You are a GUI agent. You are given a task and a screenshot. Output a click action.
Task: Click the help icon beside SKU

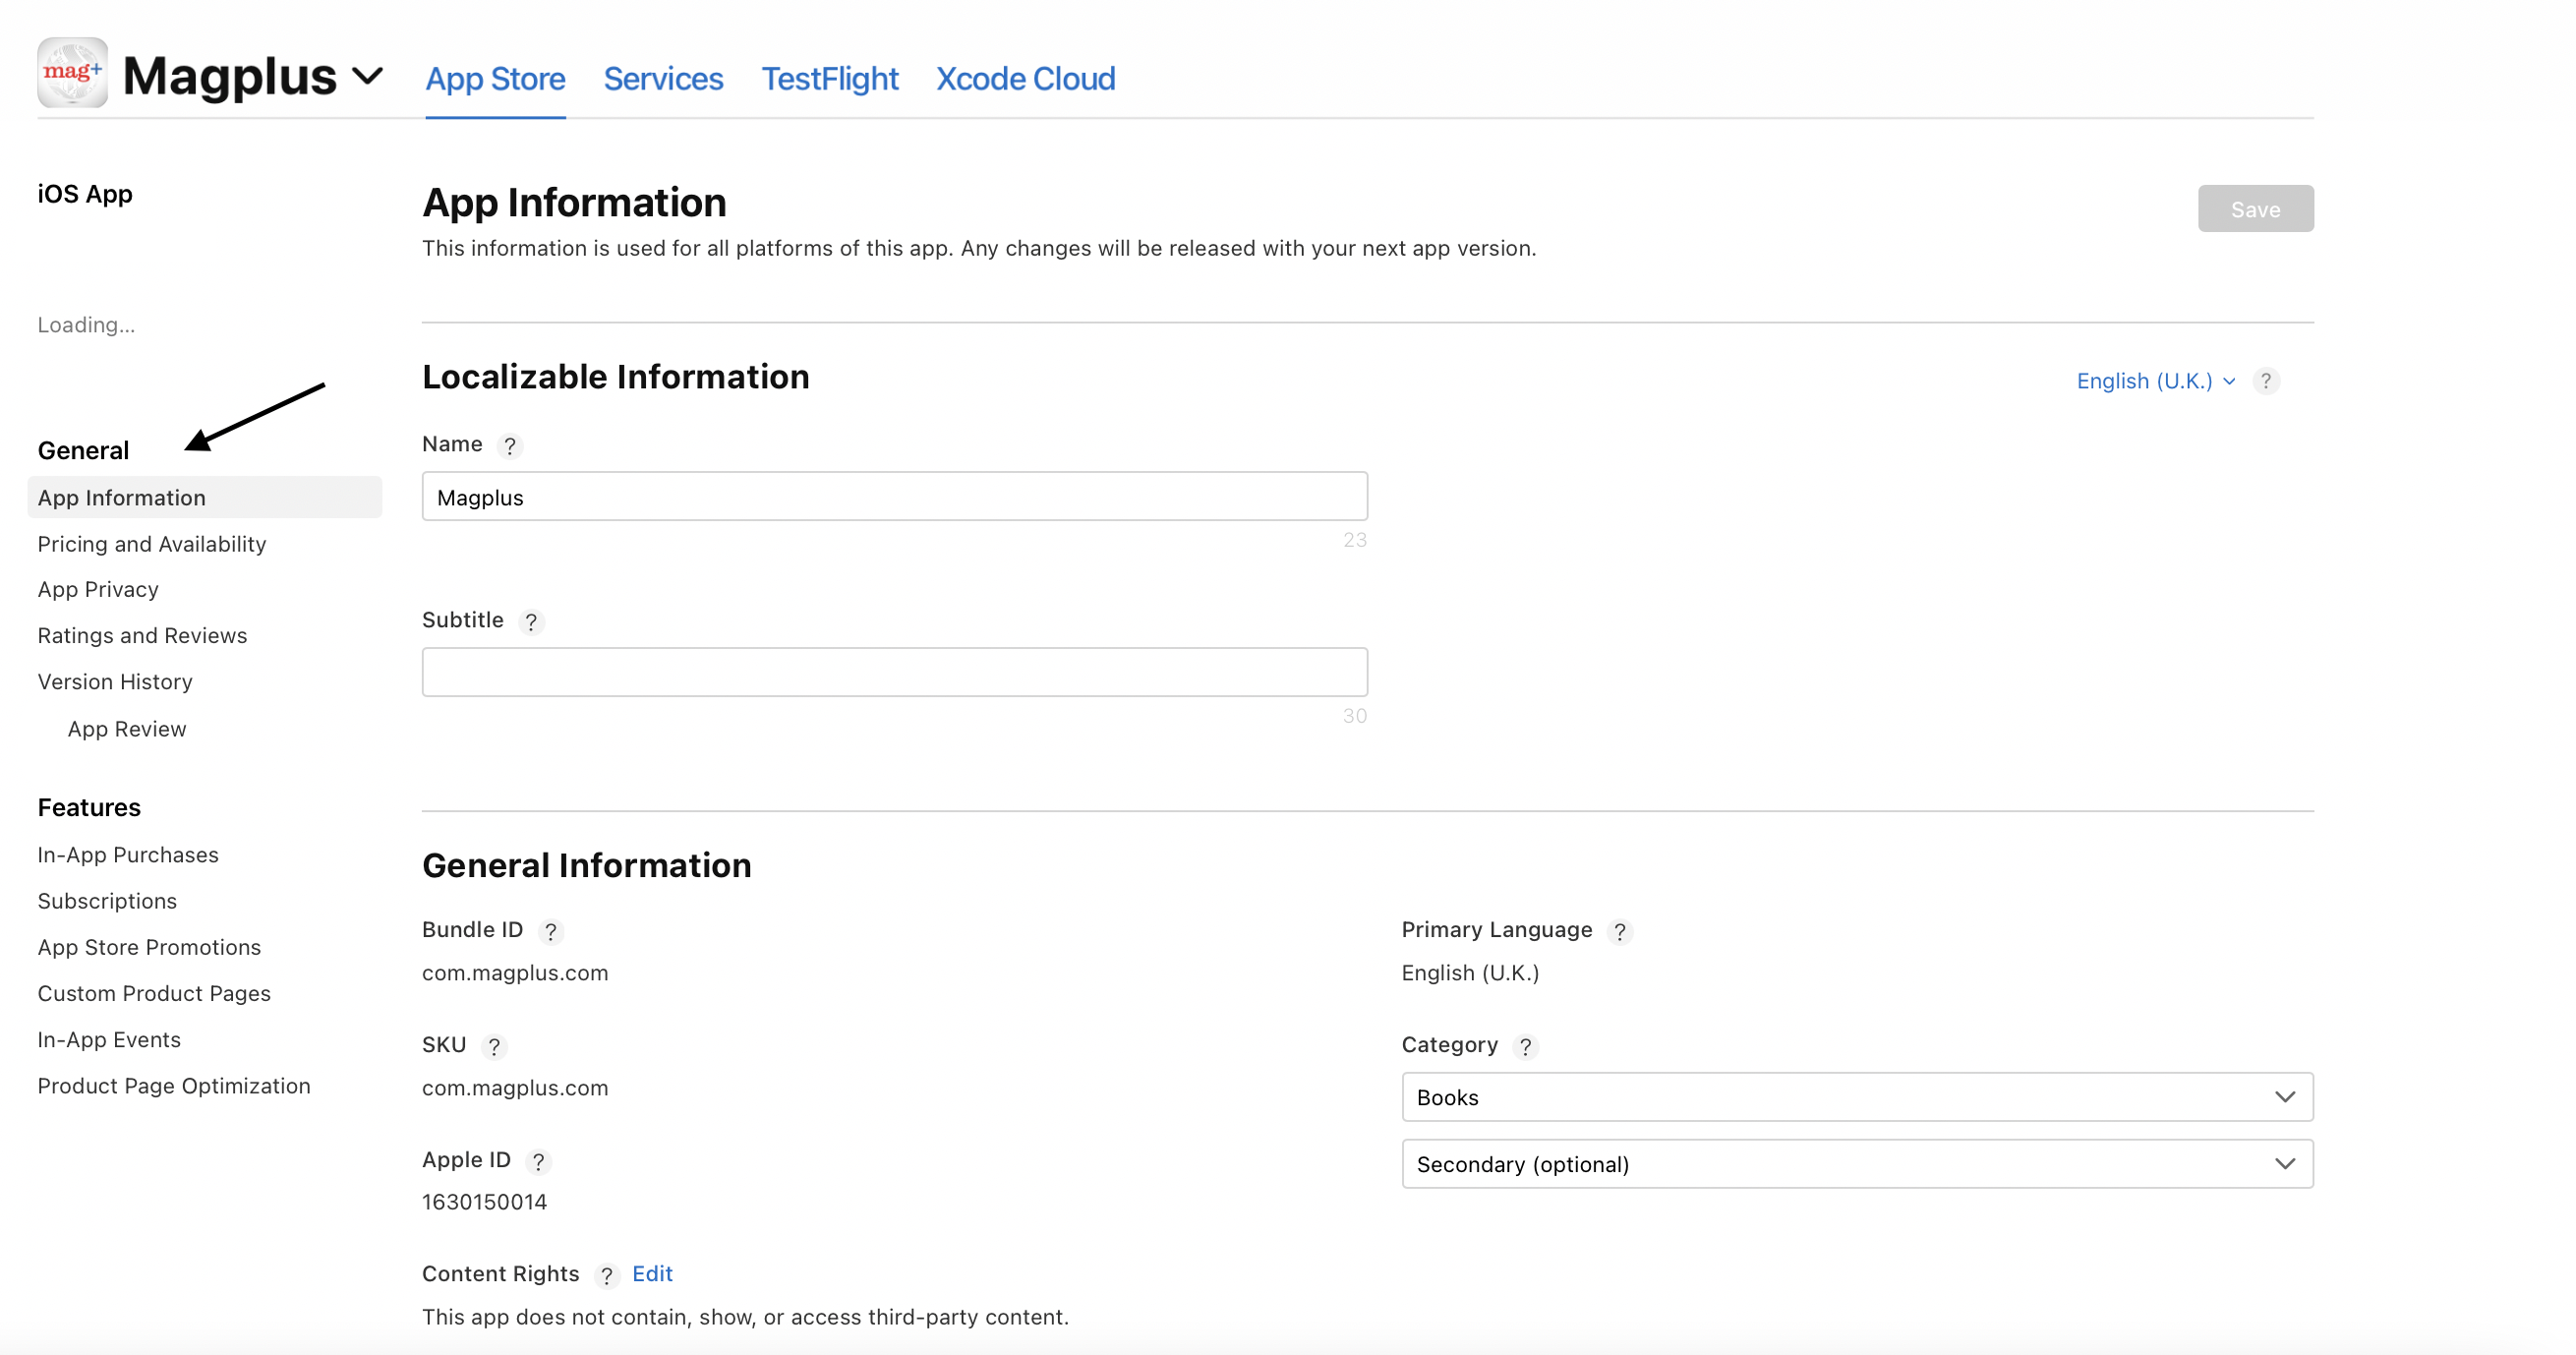tap(494, 1046)
